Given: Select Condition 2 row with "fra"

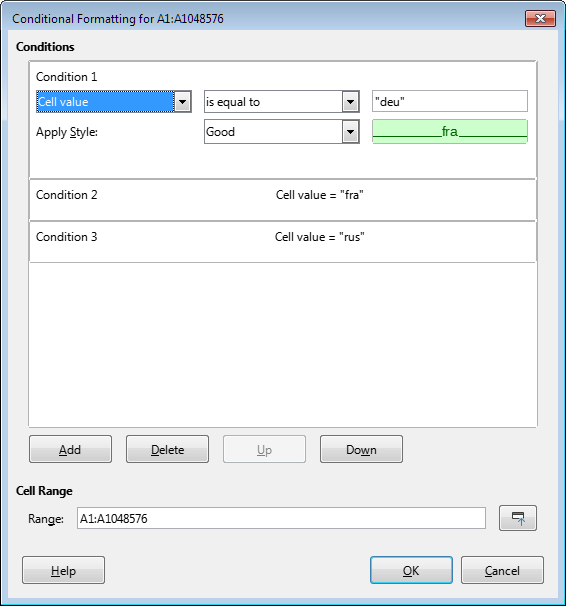Looking at the screenshot, I should click(x=283, y=200).
